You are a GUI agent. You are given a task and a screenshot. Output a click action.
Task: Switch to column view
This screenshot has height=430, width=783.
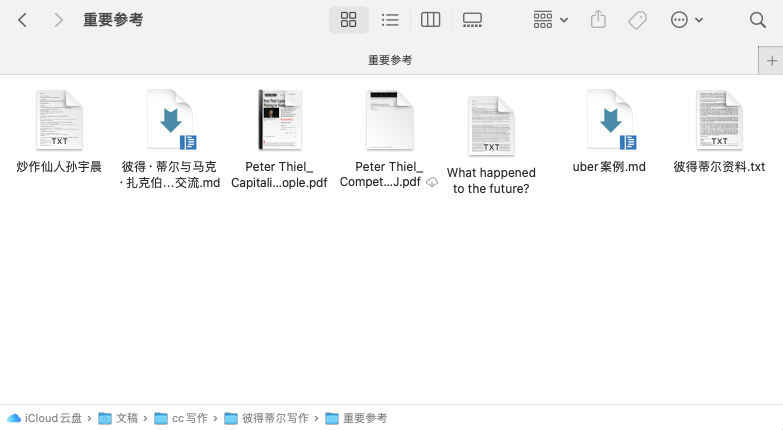click(431, 20)
